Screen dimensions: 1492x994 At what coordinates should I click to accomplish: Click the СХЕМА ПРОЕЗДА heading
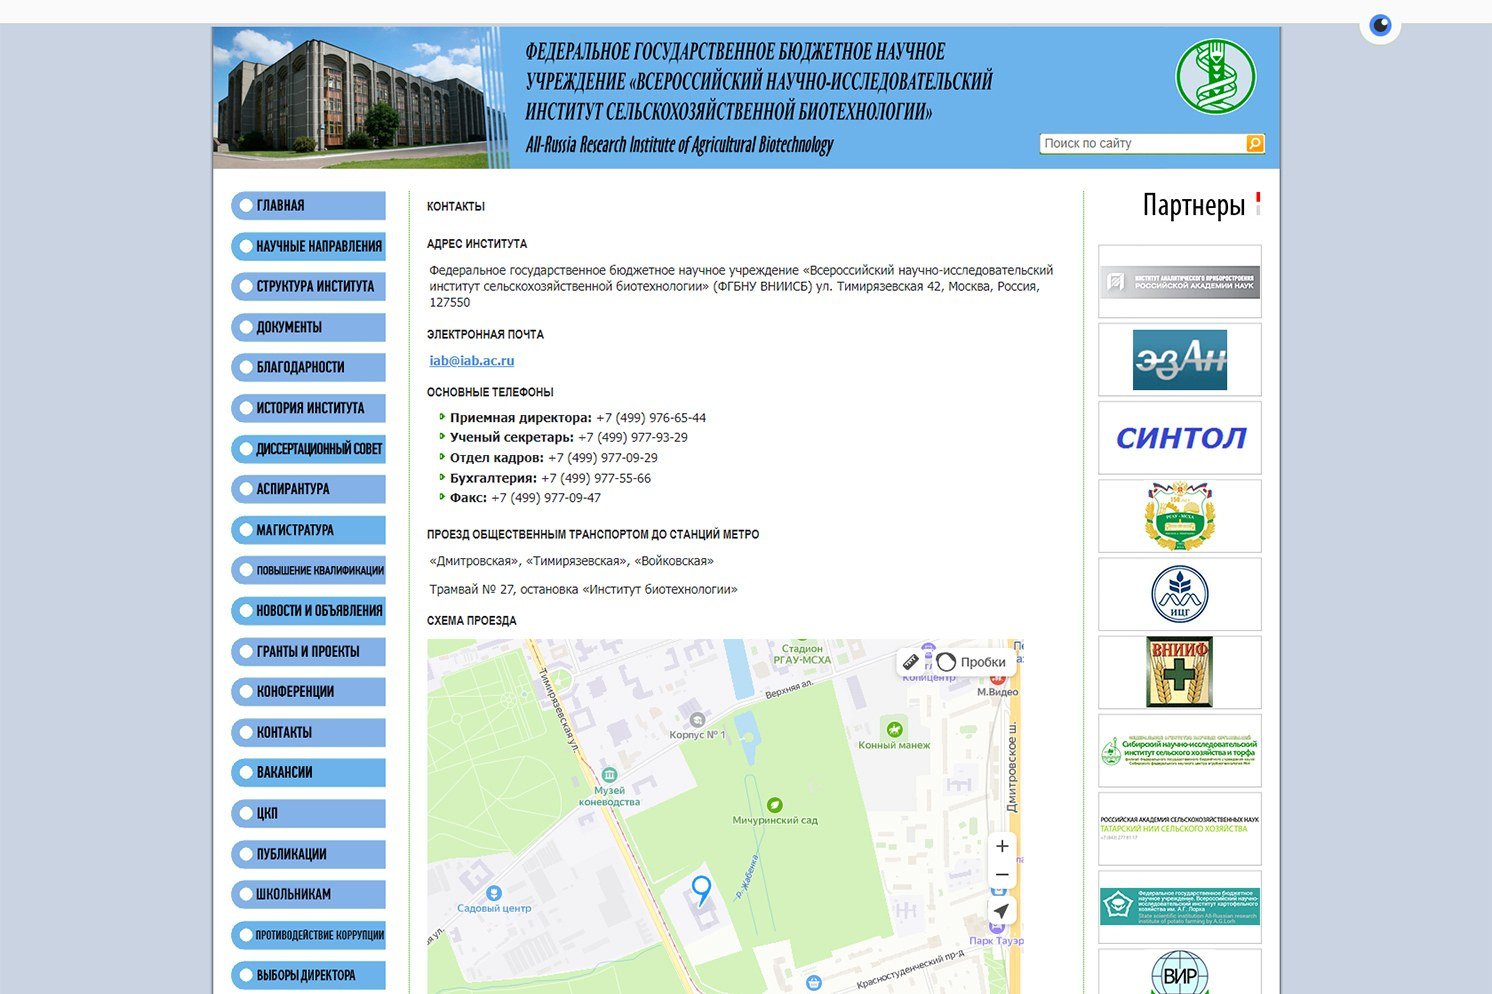coord(472,621)
